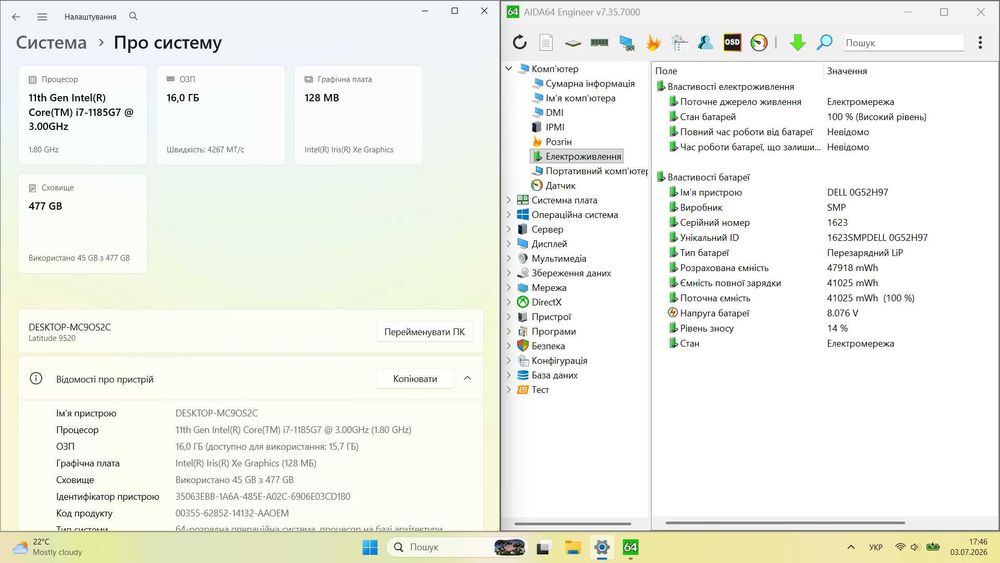Open the CPU chip tool in AIDA64 toolbar
The height and width of the screenshot is (563, 1000).
573,43
